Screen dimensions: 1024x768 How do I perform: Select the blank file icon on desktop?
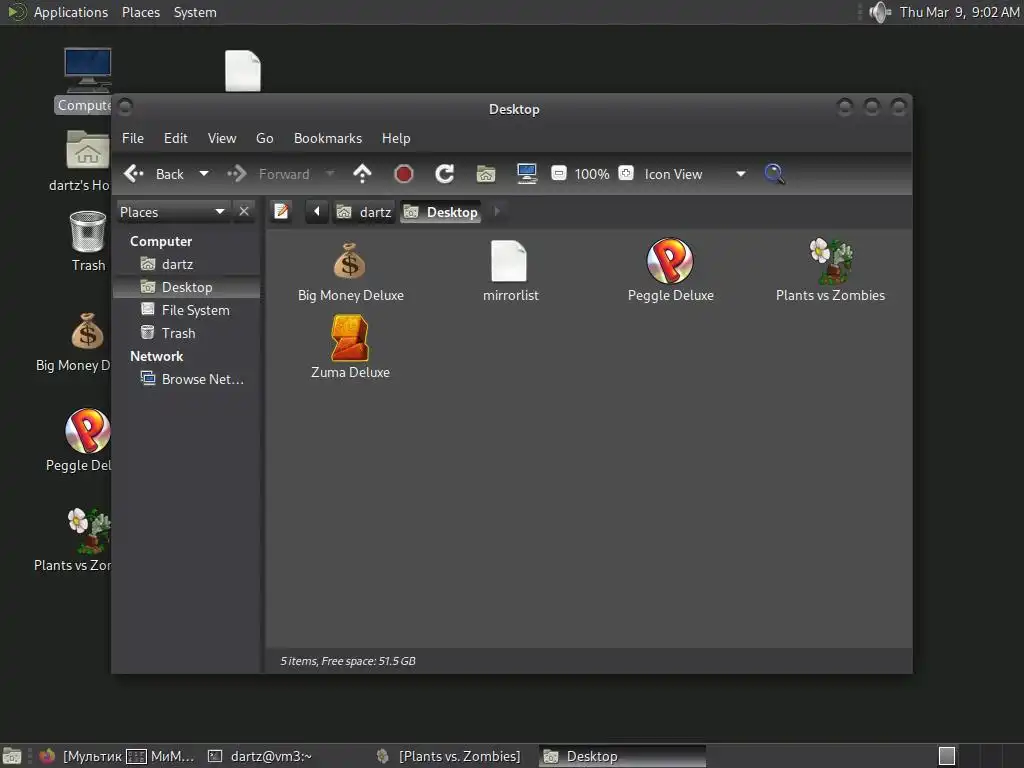243,71
